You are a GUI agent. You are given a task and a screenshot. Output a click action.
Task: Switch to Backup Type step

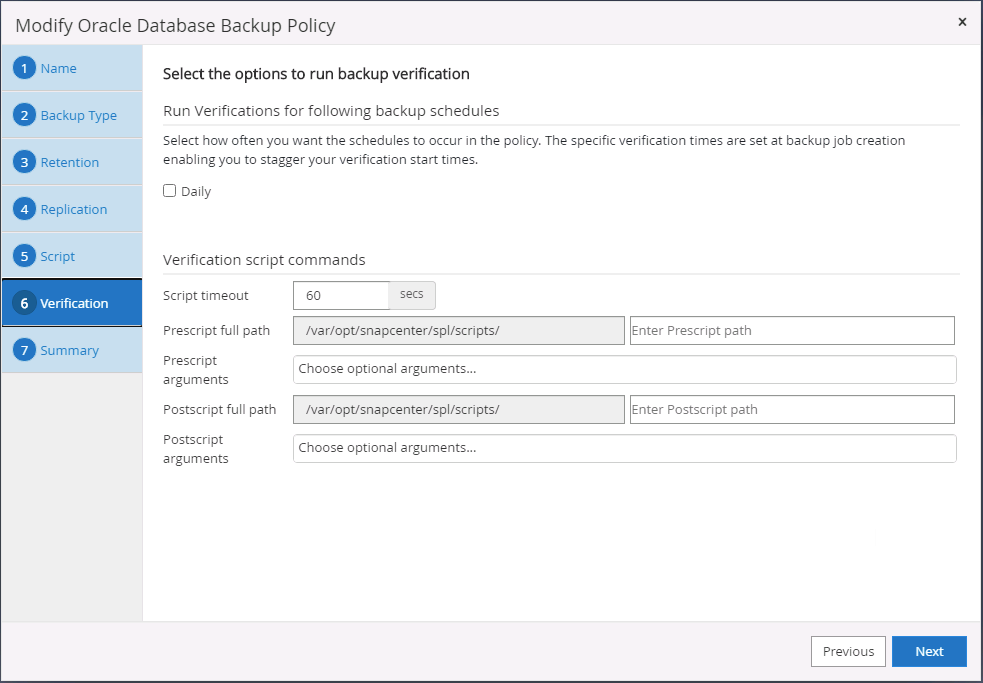[x=78, y=115]
